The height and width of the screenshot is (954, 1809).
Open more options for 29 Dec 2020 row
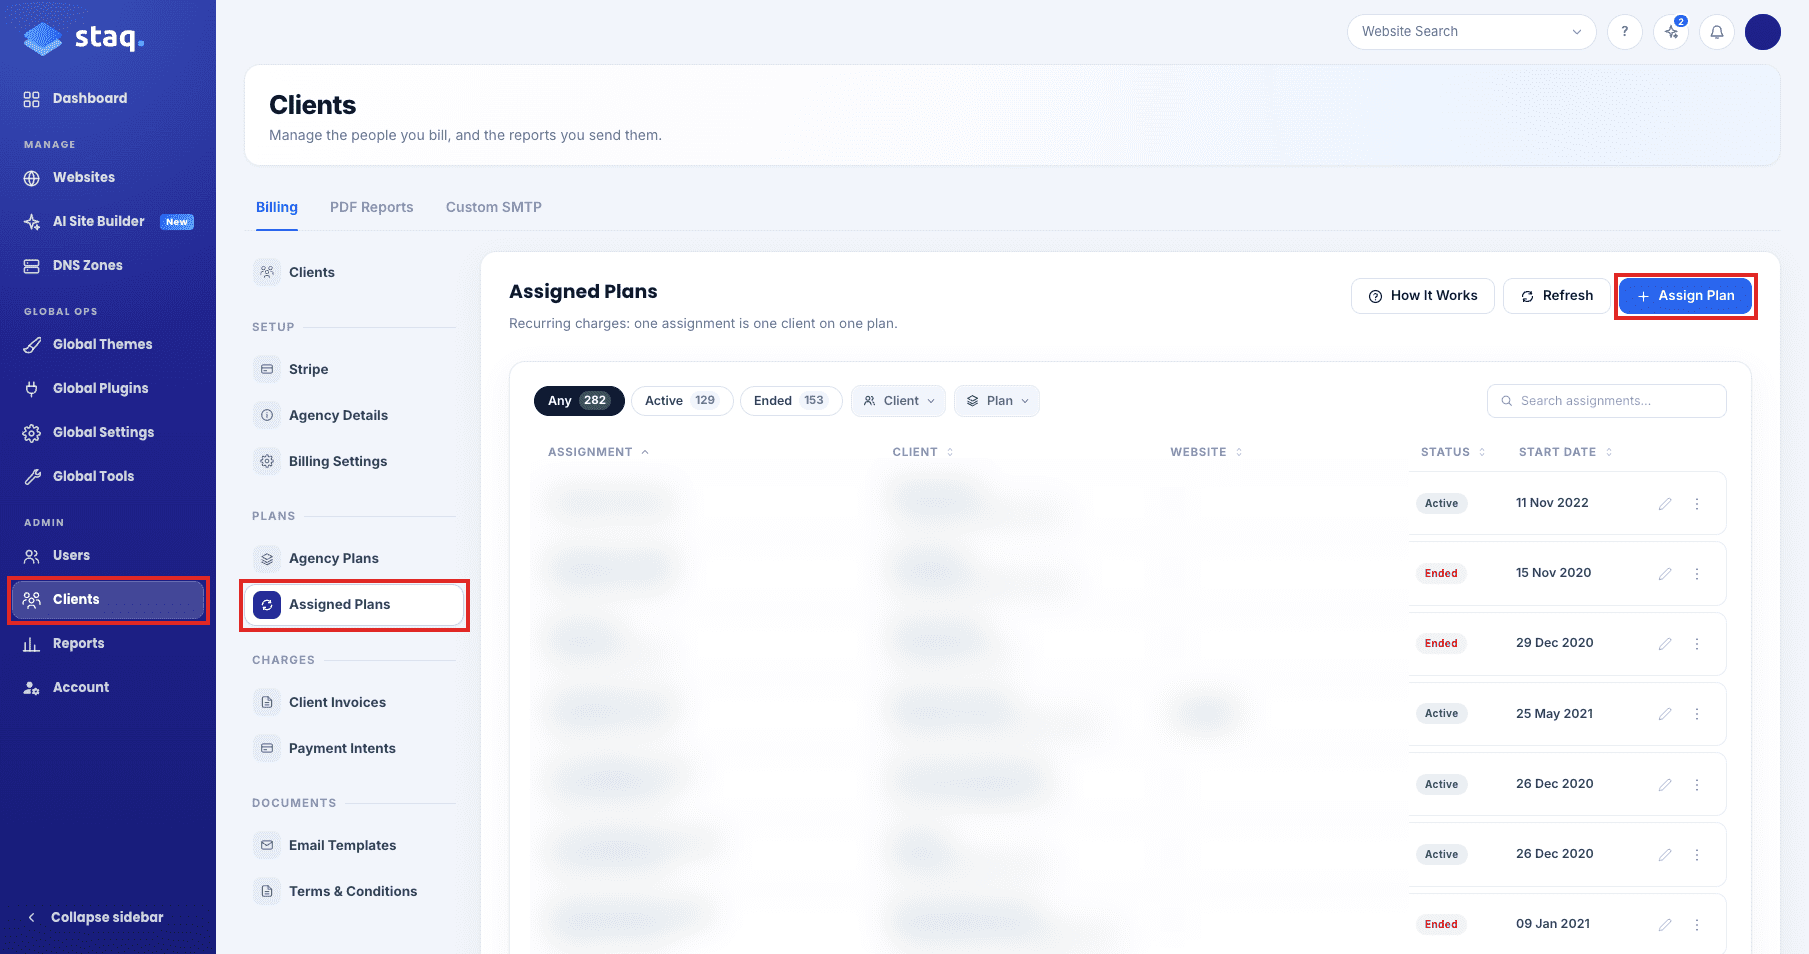coord(1697,644)
